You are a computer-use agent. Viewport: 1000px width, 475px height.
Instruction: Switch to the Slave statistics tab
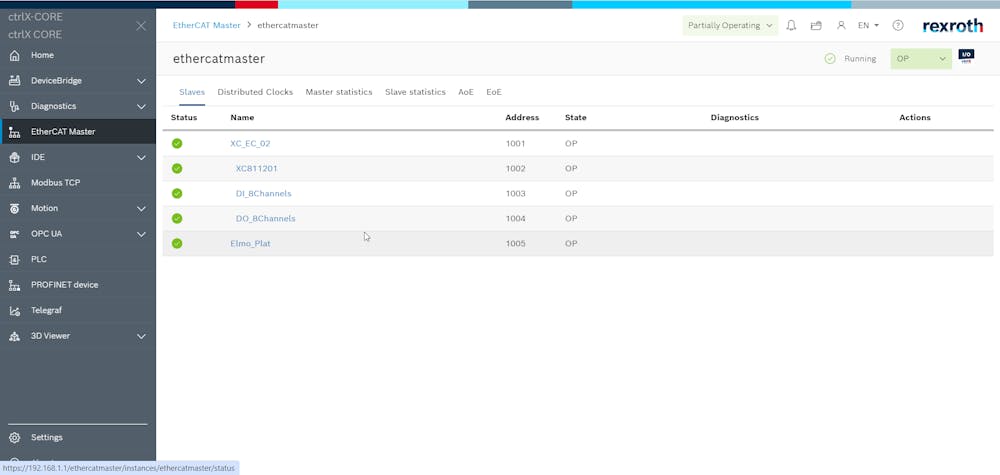415,92
